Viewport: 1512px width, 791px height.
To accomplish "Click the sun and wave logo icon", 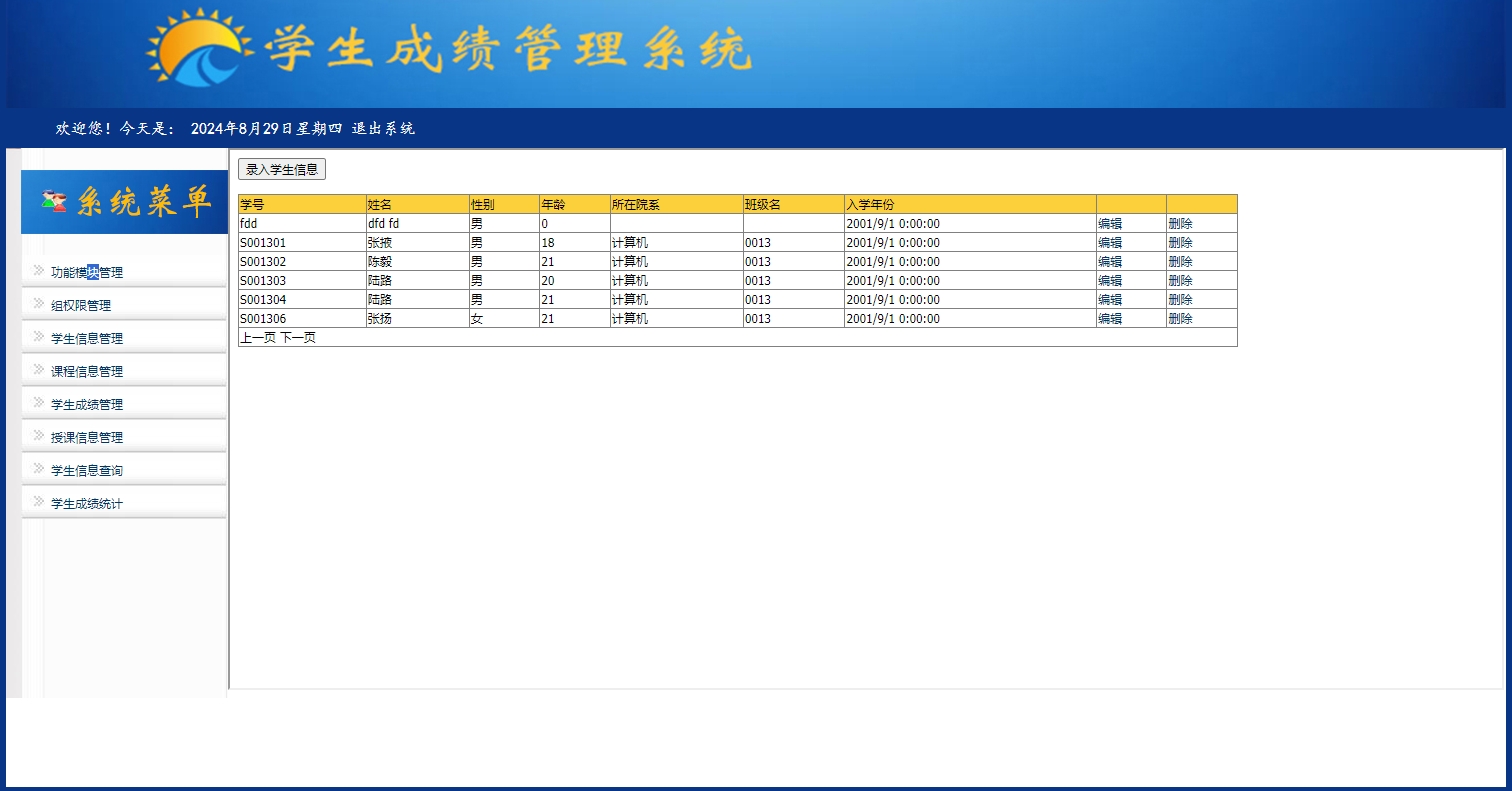I will [x=198, y=48].
